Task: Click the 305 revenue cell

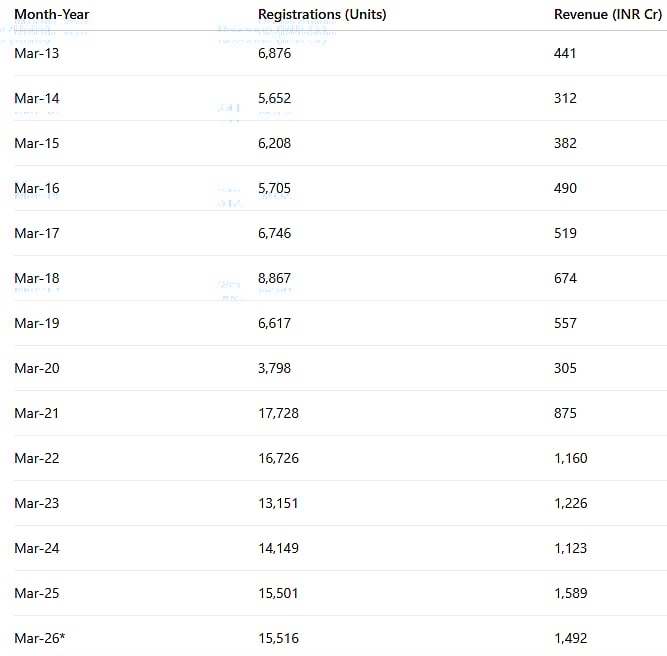Action: [565, 368]
